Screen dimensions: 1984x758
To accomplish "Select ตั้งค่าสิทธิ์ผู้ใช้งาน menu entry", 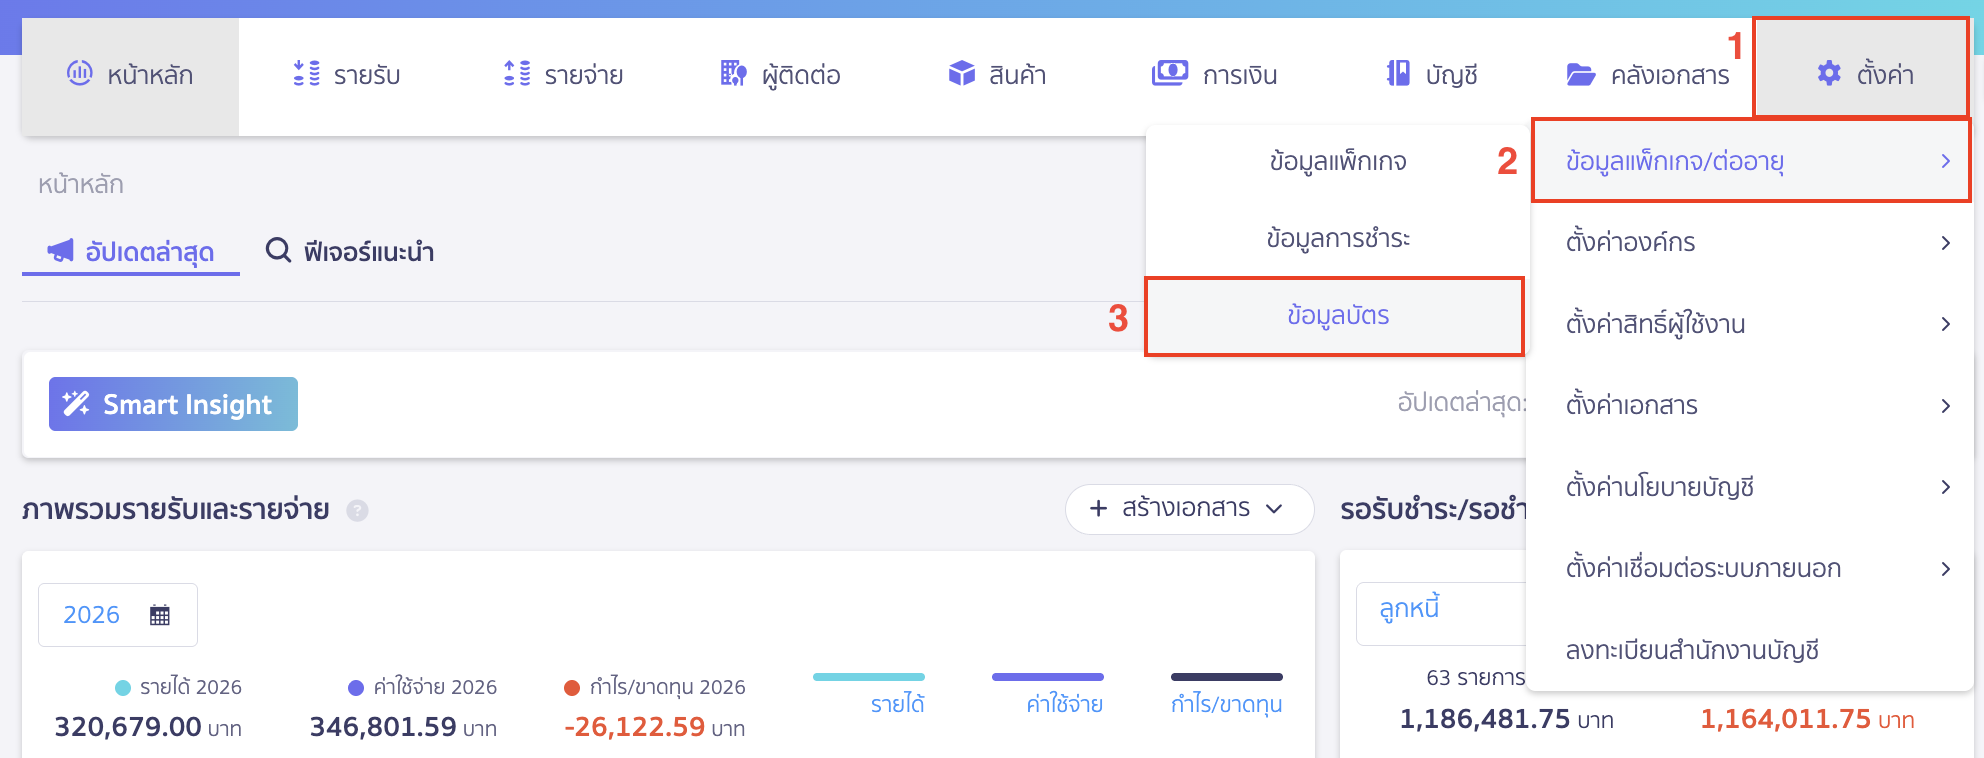I will click(x=1751, y=324).
